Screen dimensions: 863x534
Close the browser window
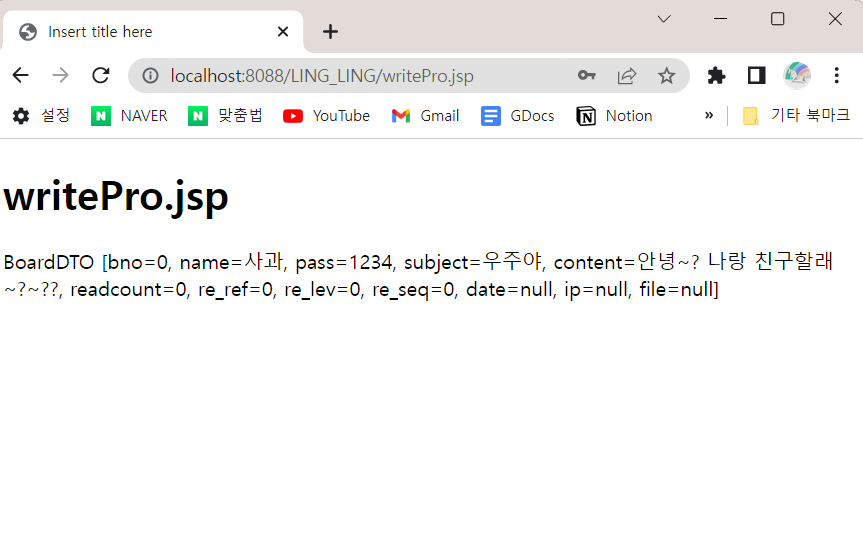click(835, 19)
